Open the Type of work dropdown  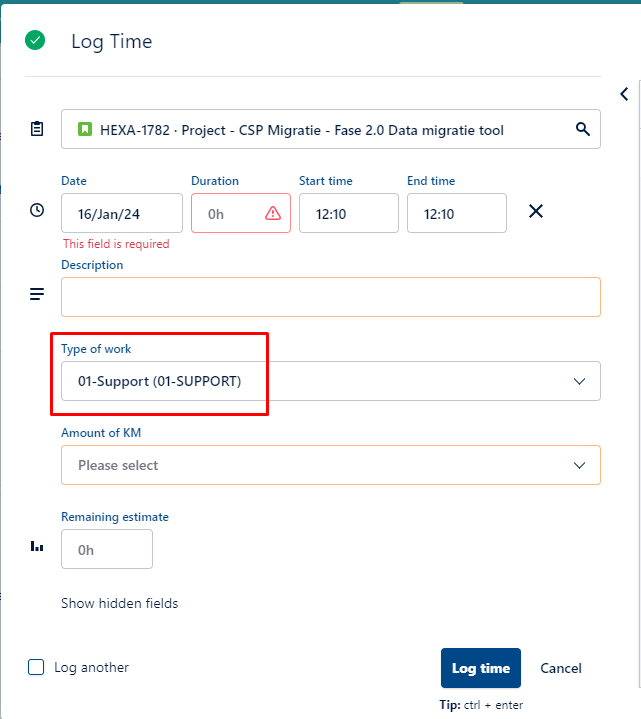[x=330, y=381]
